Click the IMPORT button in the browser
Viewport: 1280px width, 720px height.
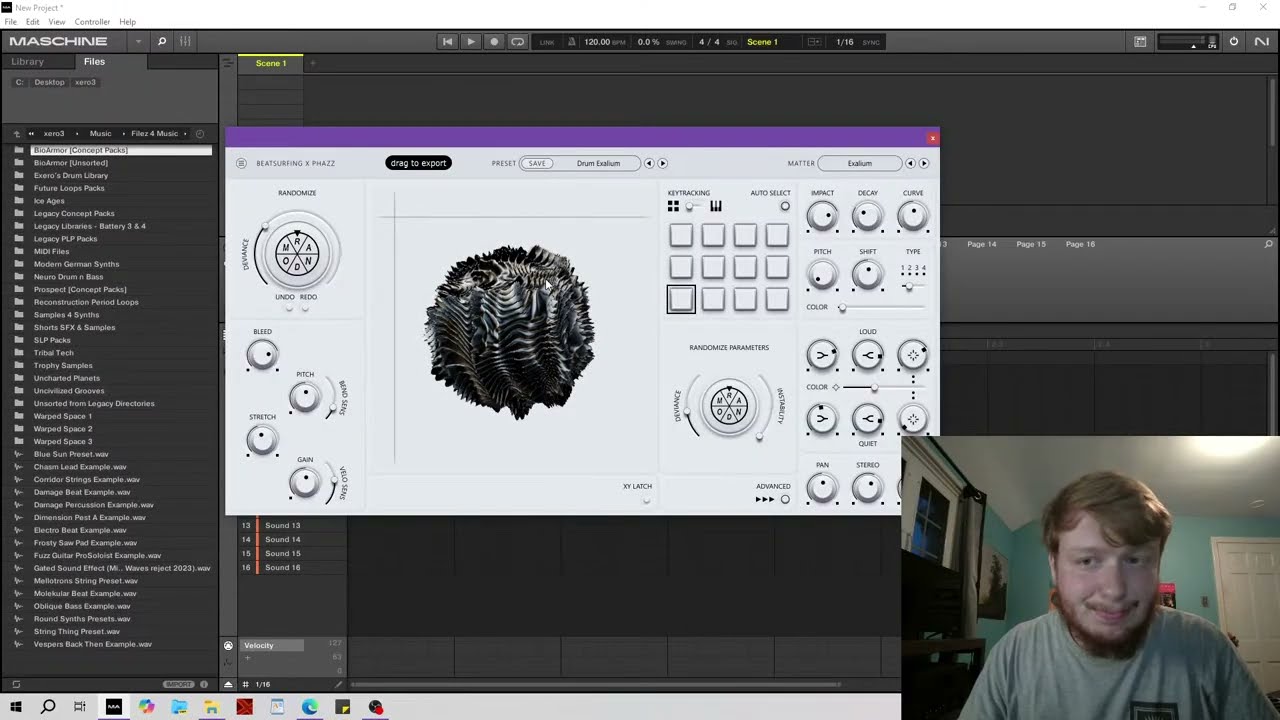click(178, 684)
